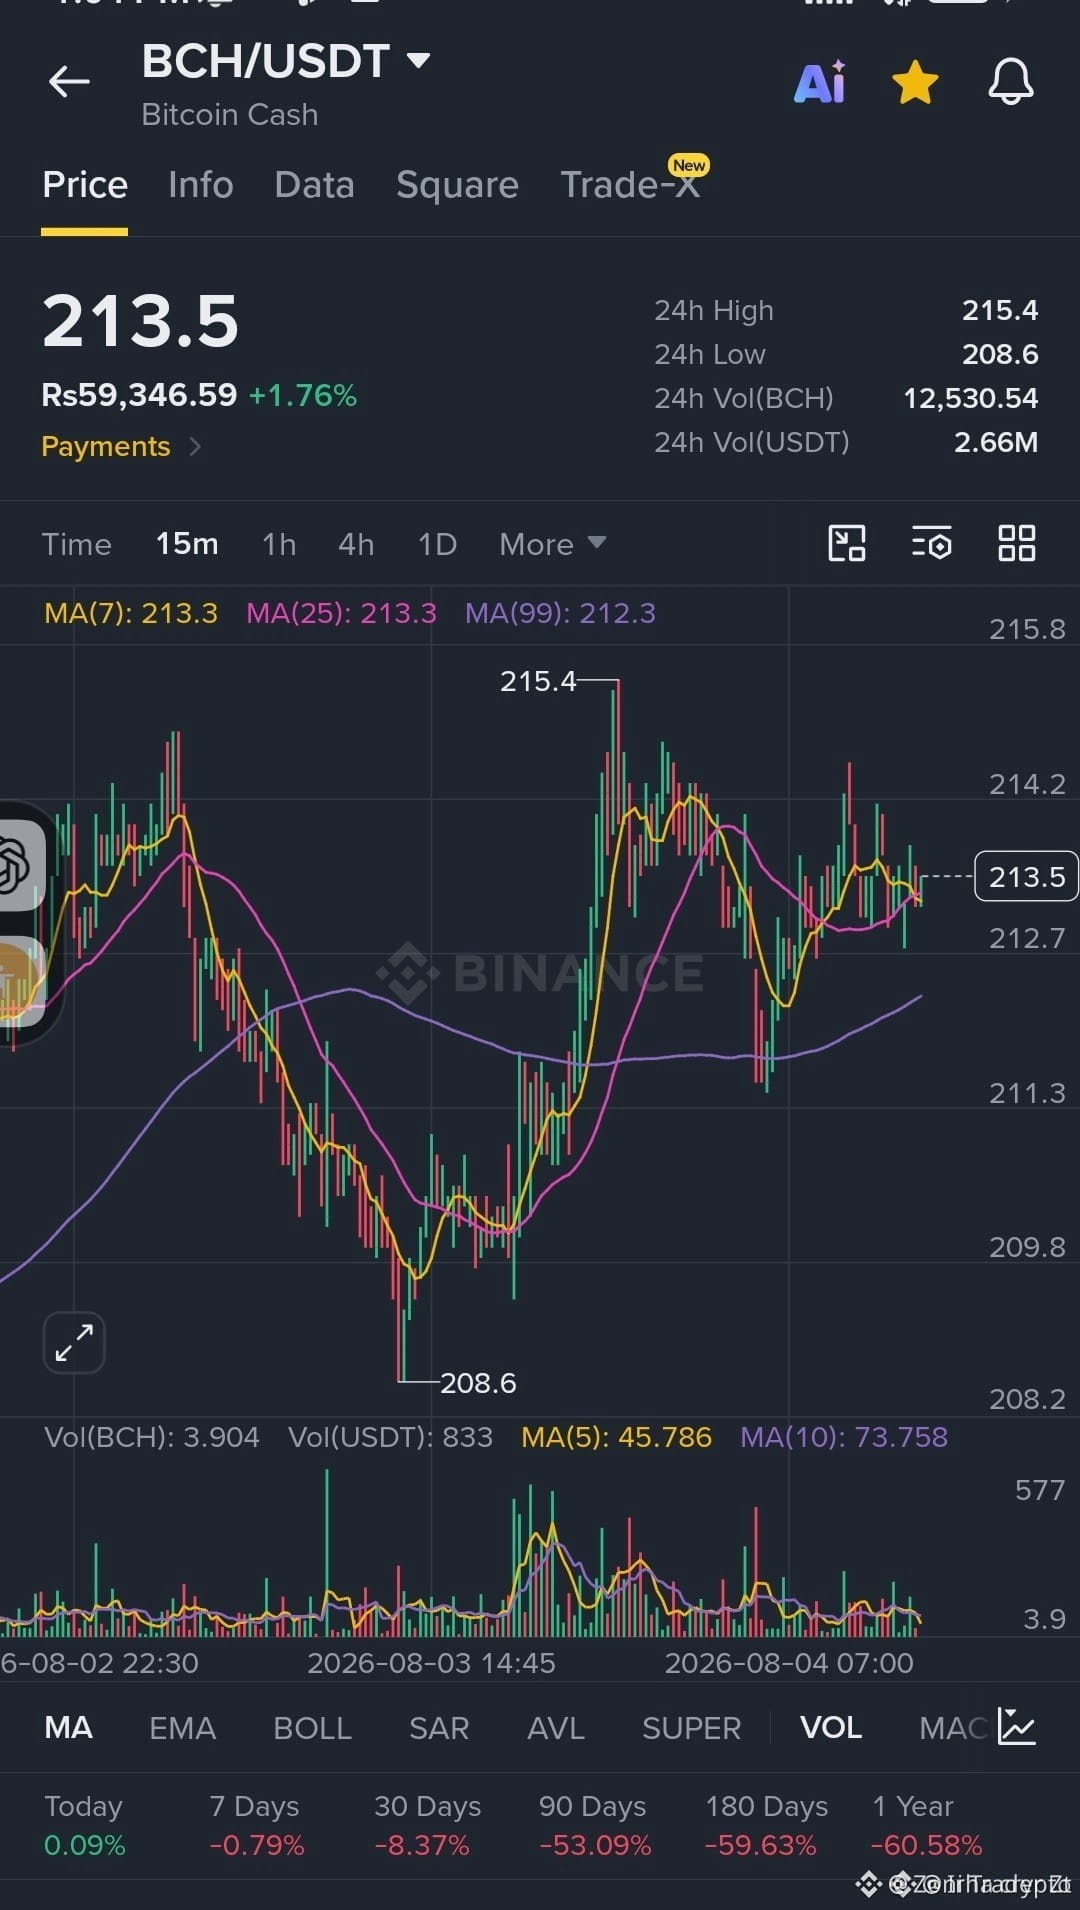
Task: Select the 1h interval
Action: (x=279, y=544)
